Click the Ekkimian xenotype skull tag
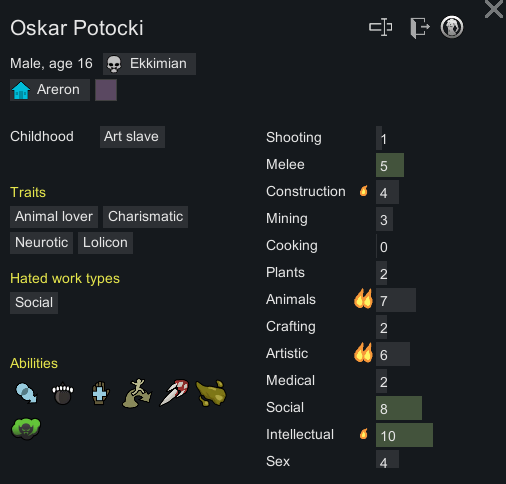This screenshot has width=506, height=484. [149, 64]
